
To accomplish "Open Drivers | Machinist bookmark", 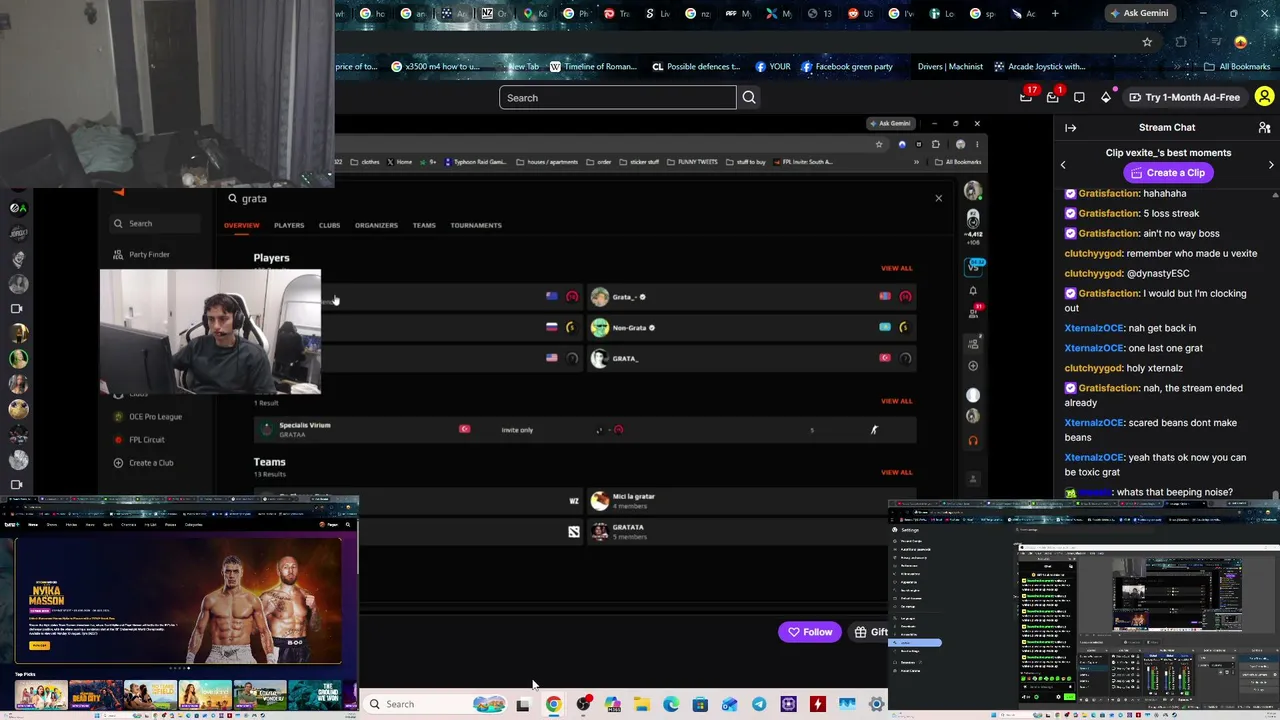I will (950, 67).
